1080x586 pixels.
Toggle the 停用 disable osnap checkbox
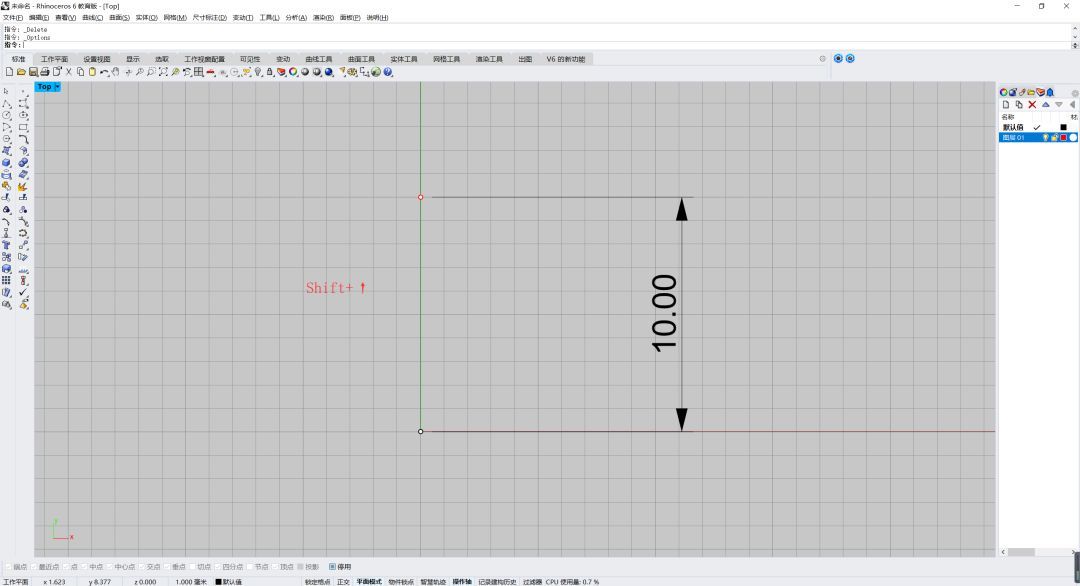click(332, 567)
